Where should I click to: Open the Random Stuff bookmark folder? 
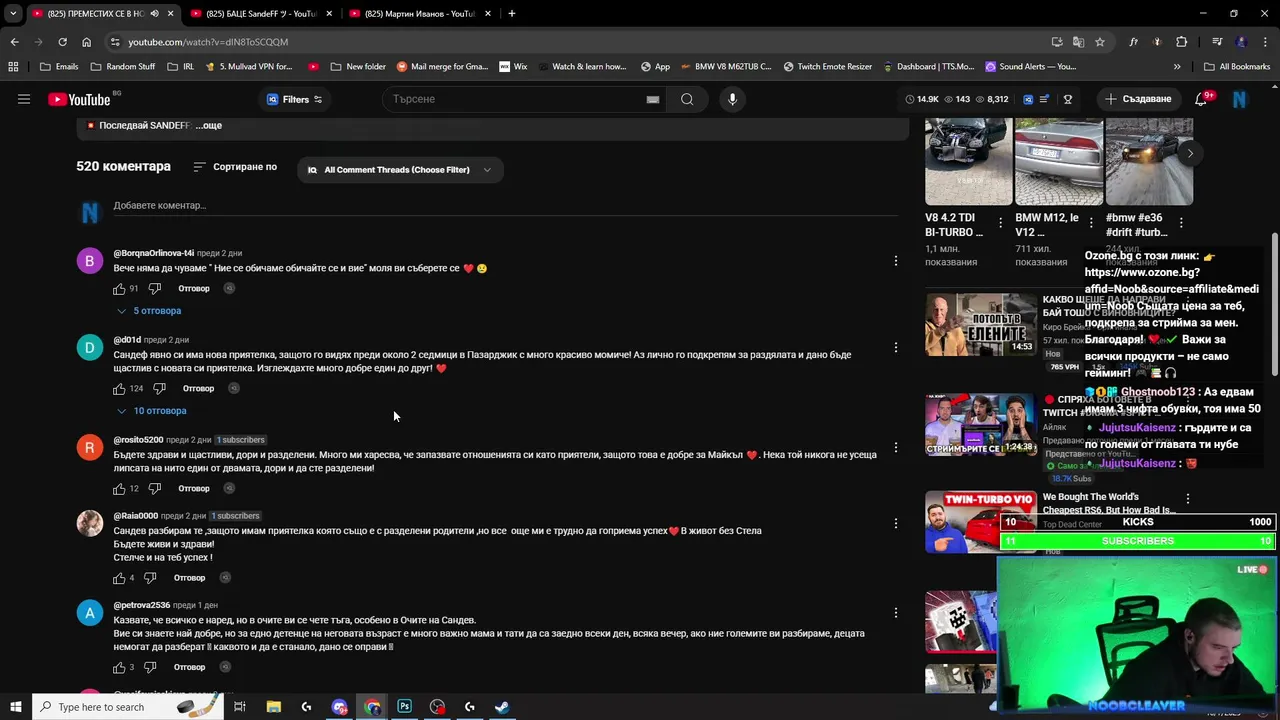point(122,67)
